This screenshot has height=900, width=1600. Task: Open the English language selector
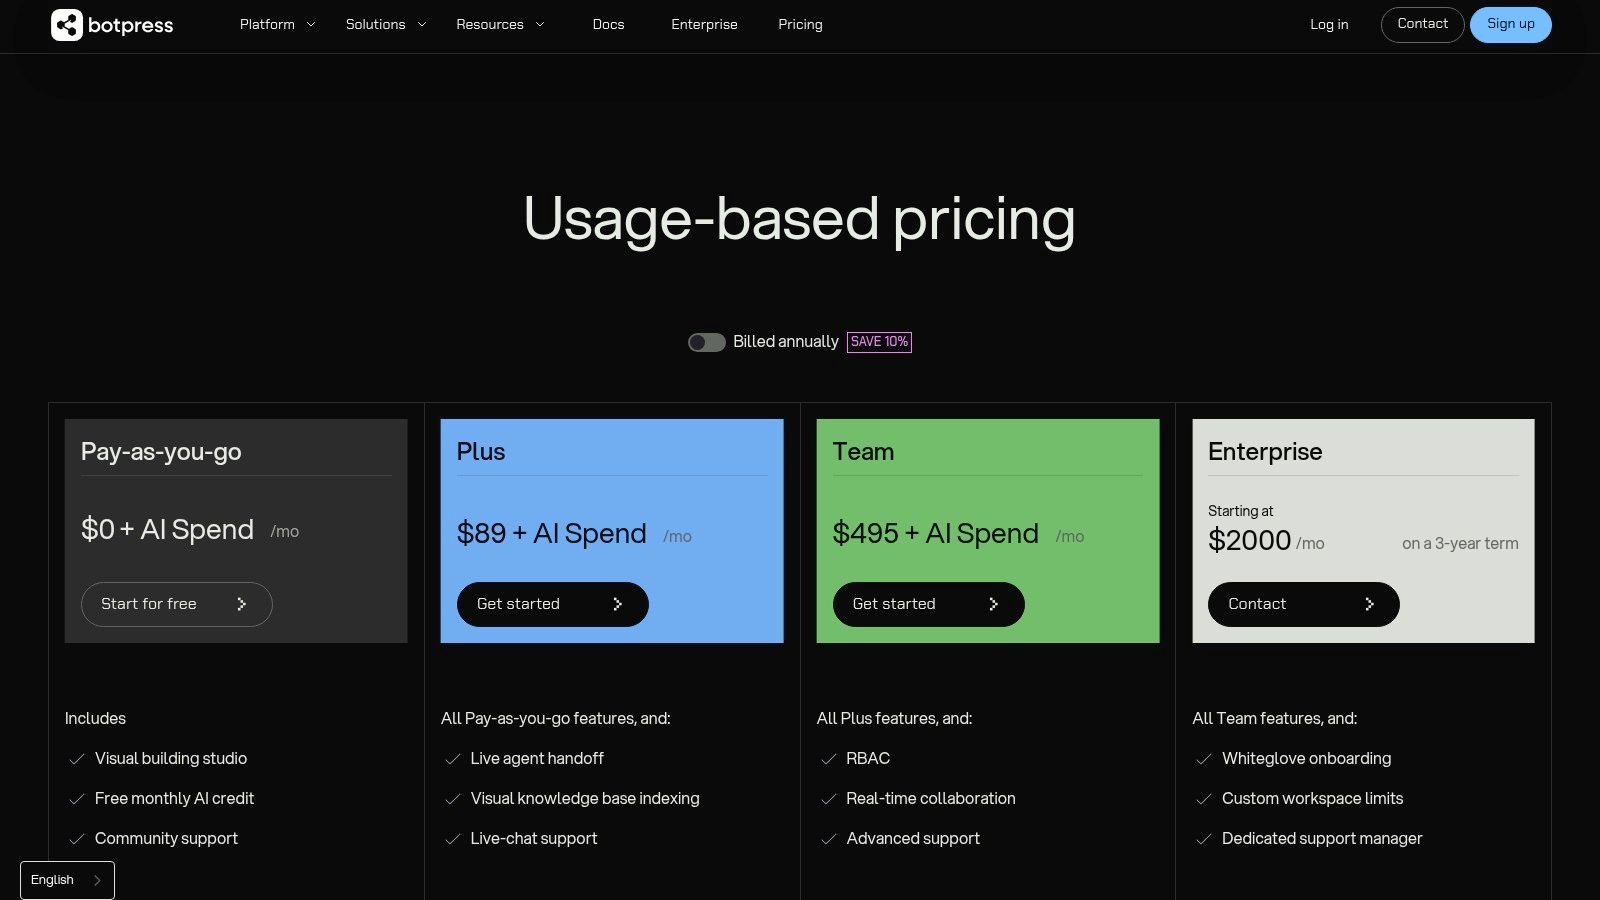tap(67, 880)
